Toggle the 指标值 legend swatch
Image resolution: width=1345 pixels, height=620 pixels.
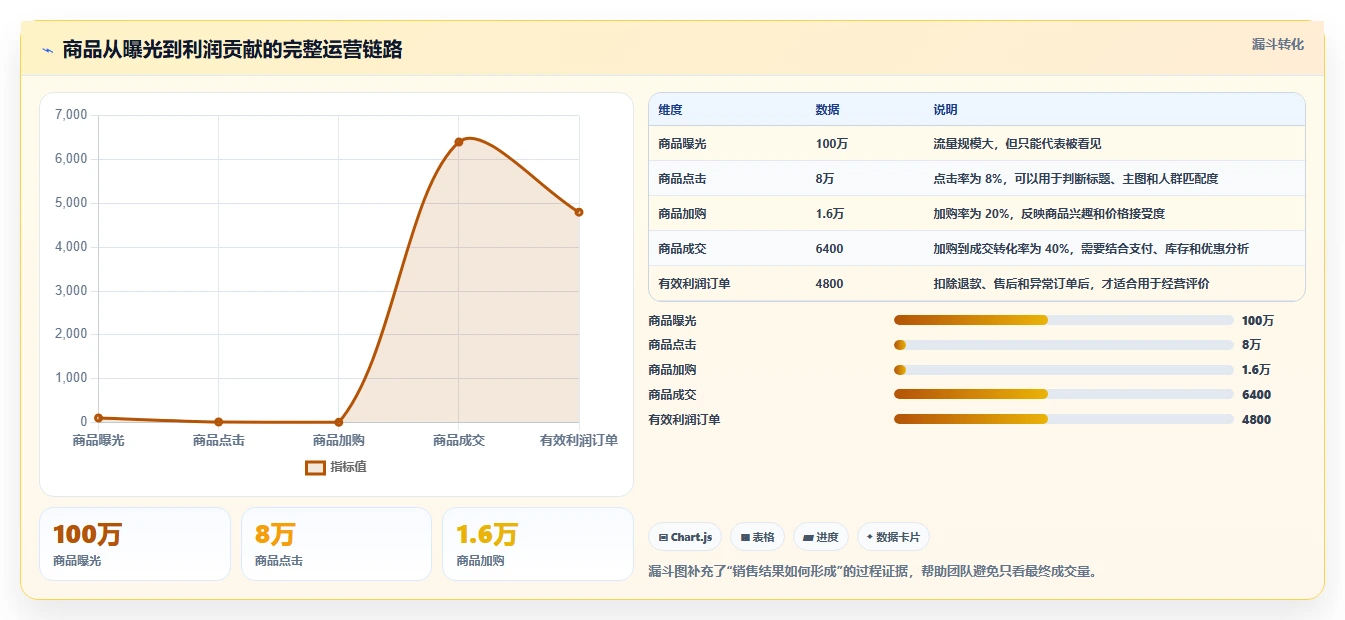tap(315, 467)
